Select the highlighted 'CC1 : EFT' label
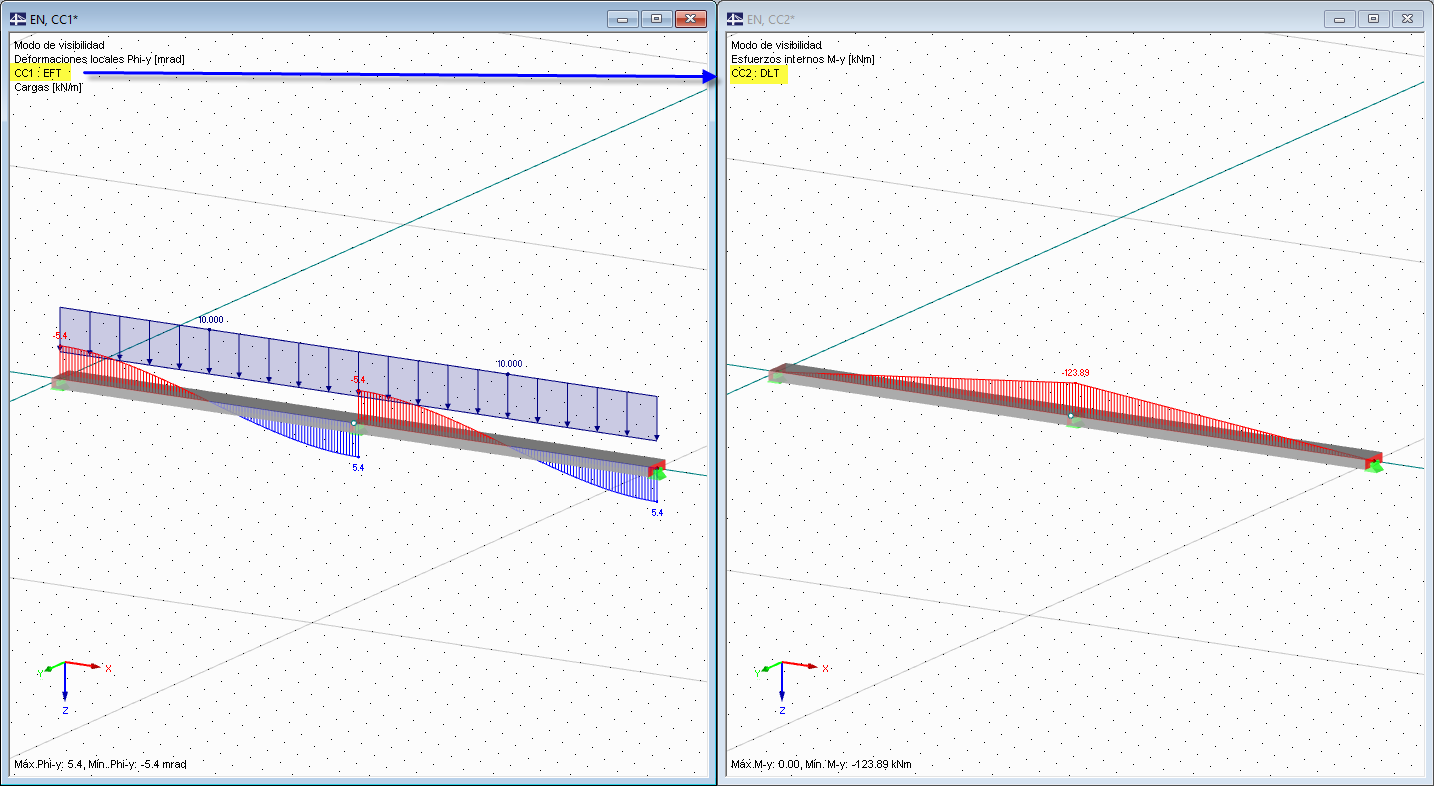This screenshot has height=786, width=1434. pos(38,73)
